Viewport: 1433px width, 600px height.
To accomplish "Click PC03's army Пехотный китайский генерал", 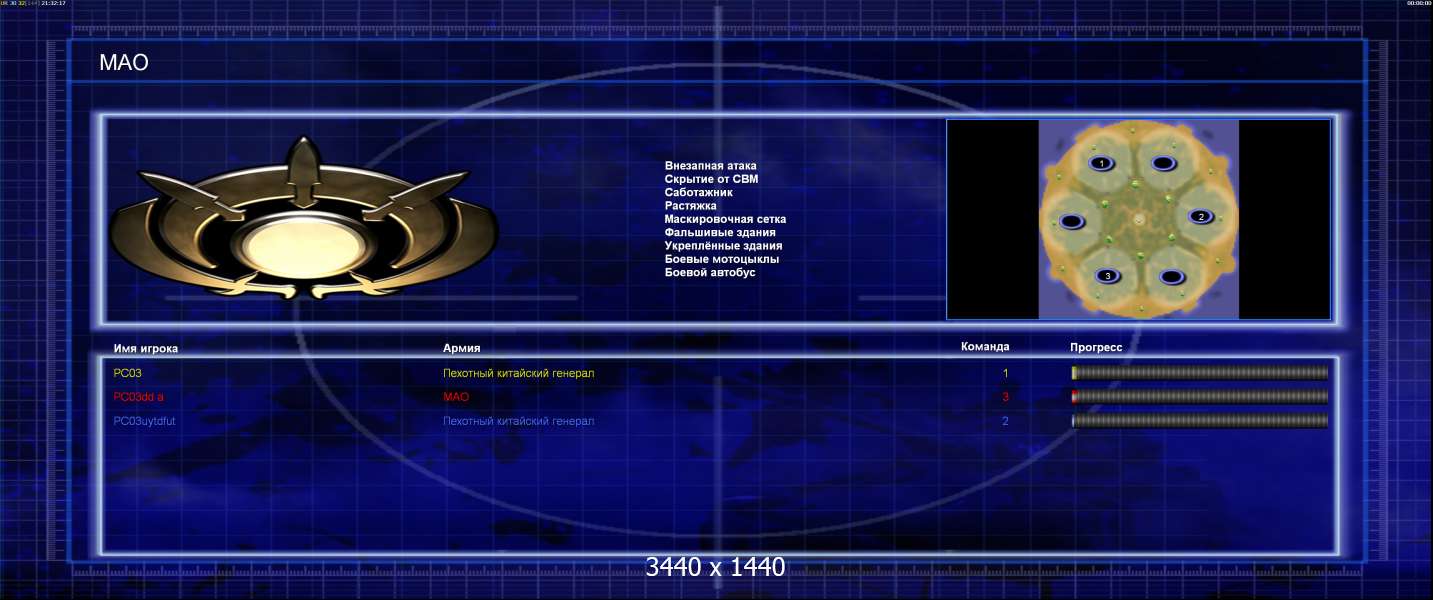I will 519,373.
